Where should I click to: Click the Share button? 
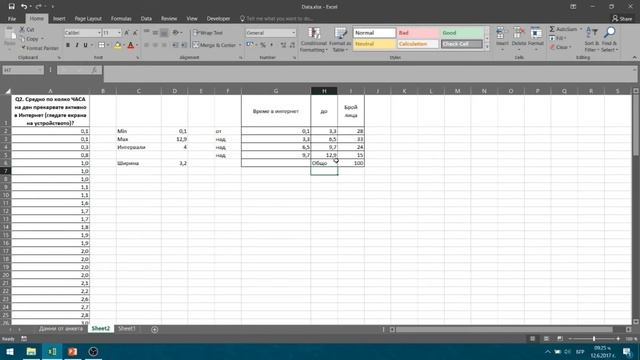coord(622,19)
